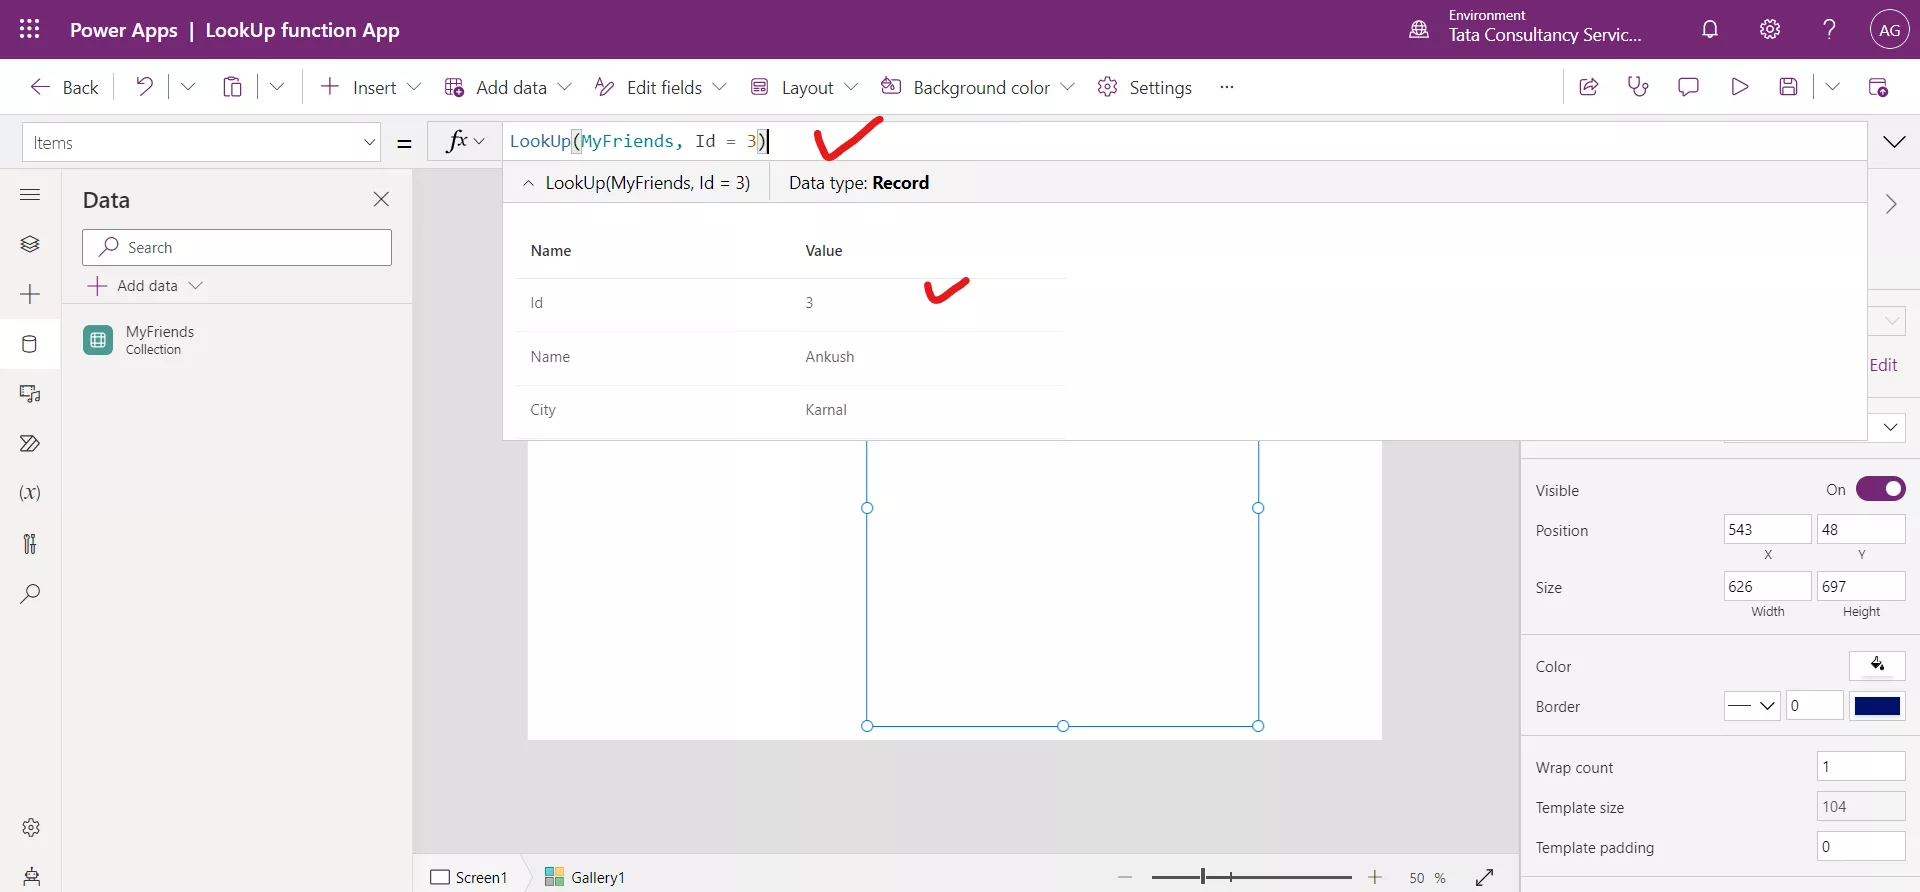1920x892 pixels.
Task: Open the Comments icon
Action: 1688,87
